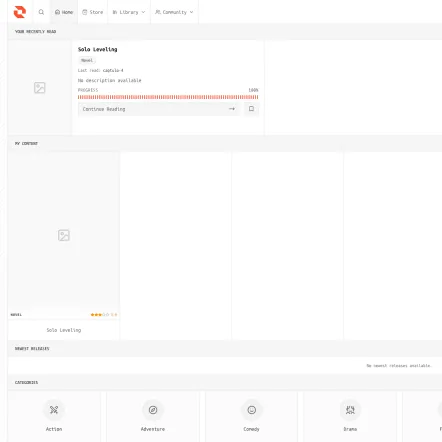Open the search magnifier icon
442x442 pixels.
(41, 12)
